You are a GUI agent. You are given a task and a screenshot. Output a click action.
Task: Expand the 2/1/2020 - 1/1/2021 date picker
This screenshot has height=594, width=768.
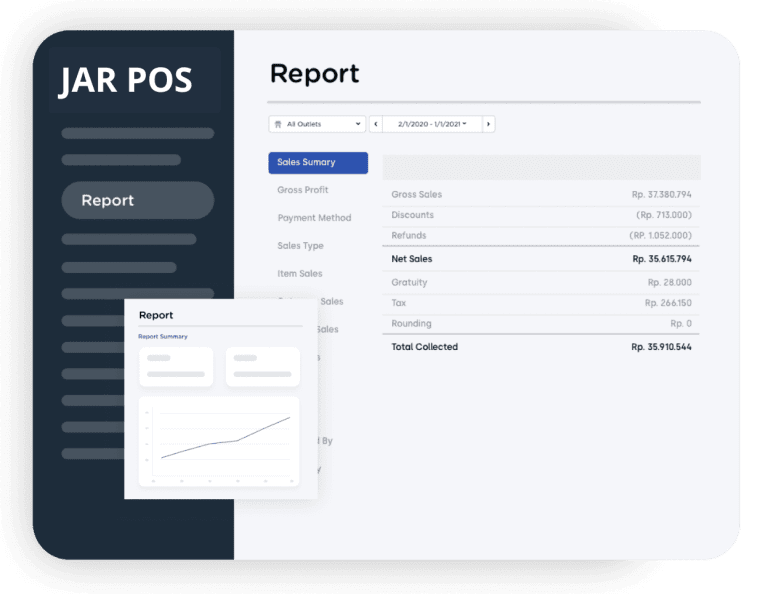(432, 124)
